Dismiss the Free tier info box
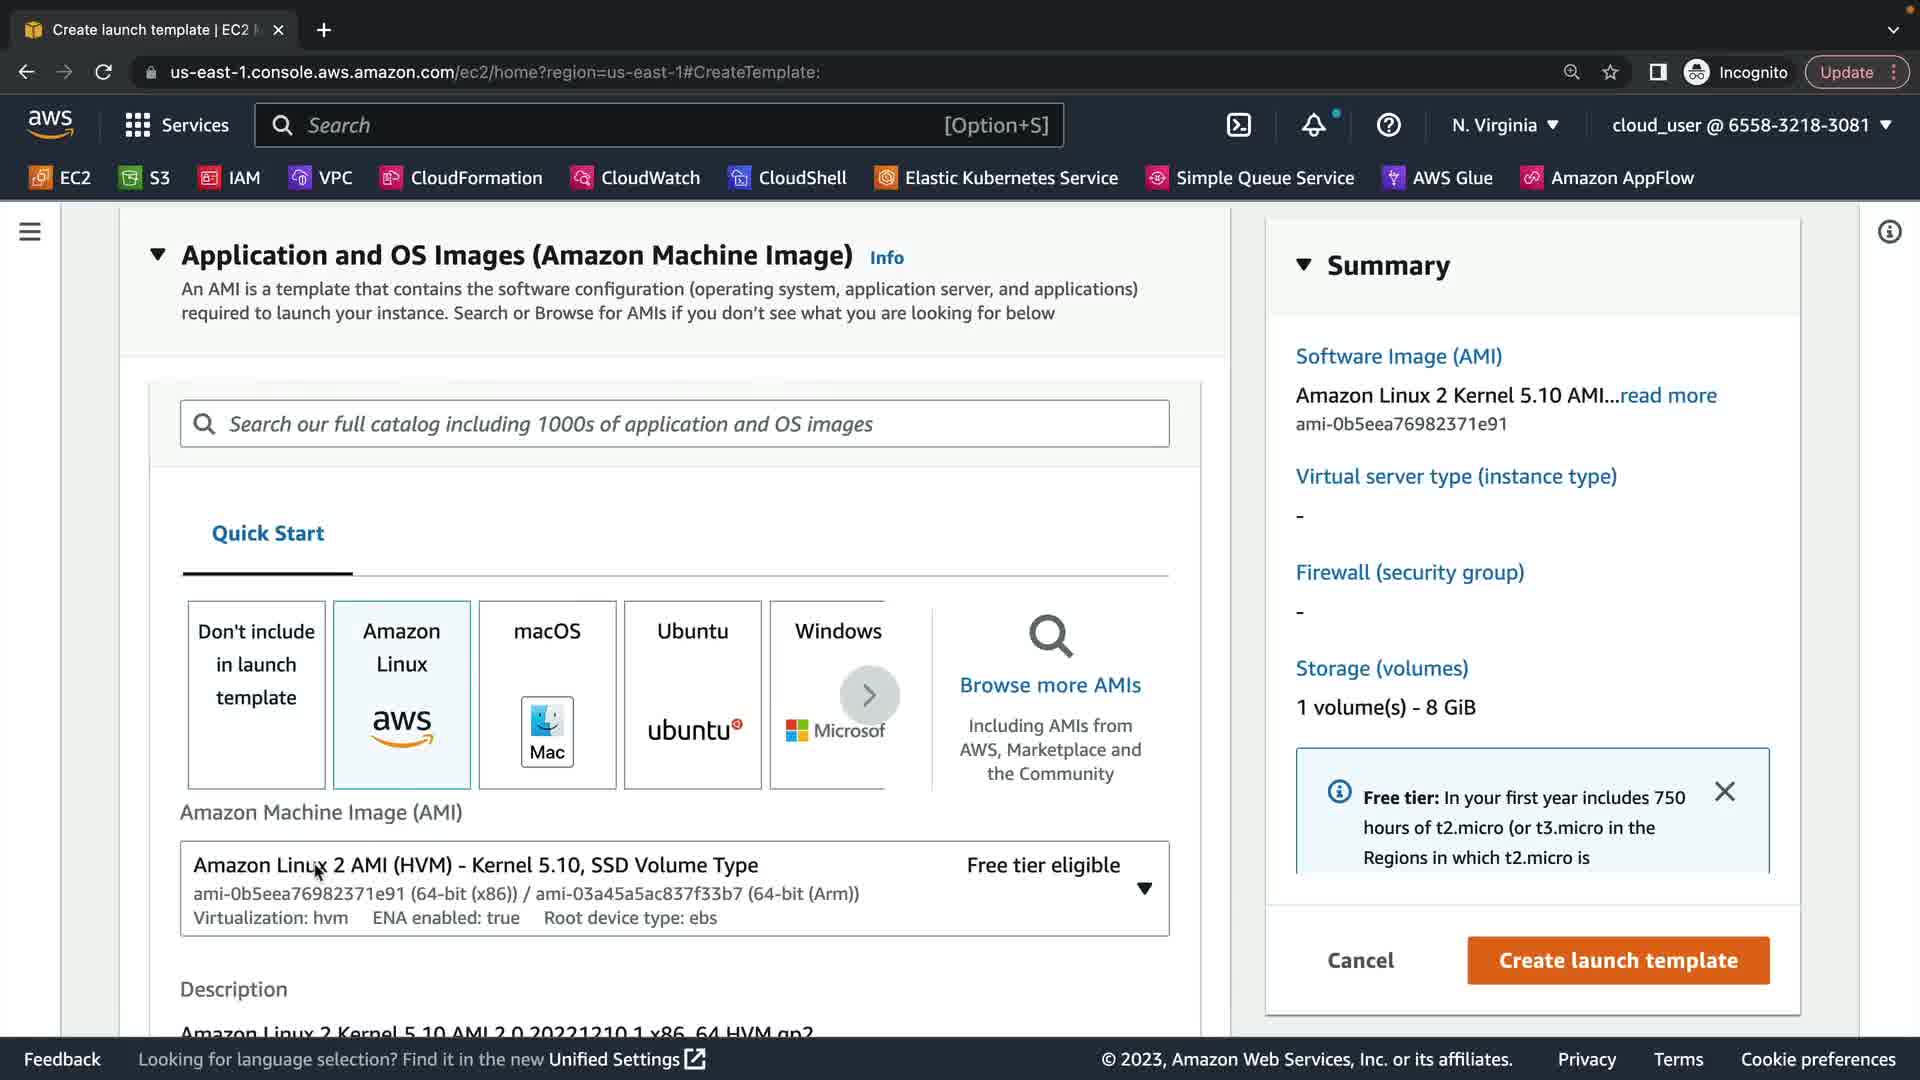Viewport: 1920px width, 1080px height. coord(1724,792)
